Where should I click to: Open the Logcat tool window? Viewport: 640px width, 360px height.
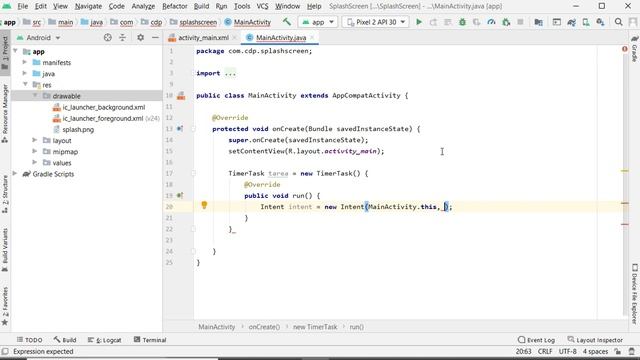coord(104,340)
